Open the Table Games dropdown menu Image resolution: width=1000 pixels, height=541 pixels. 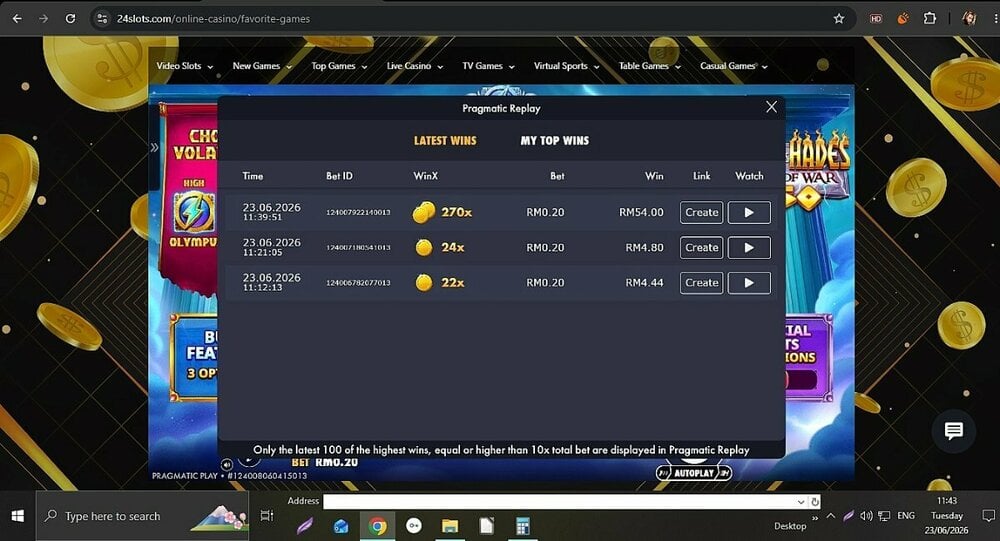649,66
